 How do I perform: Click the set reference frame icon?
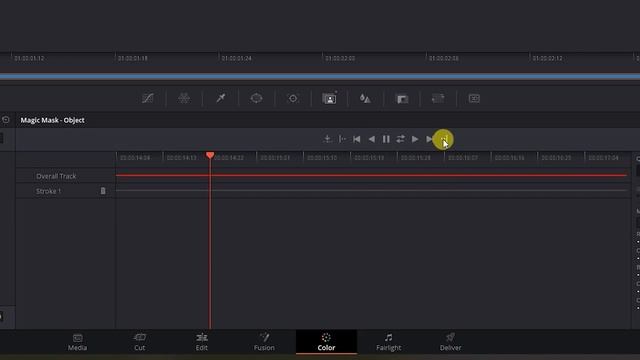(342, 139)
